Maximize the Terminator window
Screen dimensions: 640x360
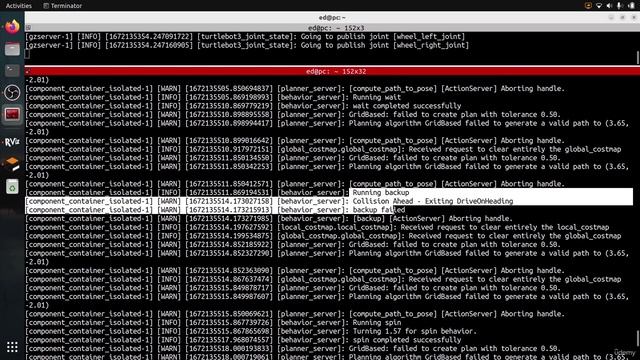pos(622,18)
